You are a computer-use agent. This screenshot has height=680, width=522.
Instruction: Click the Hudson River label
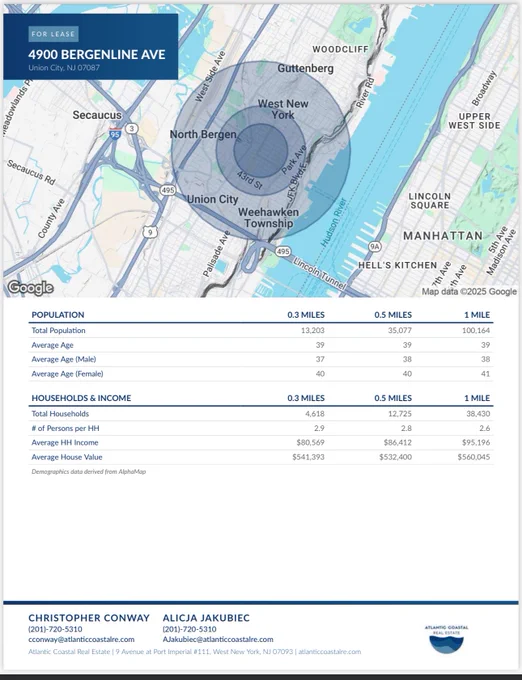click(x=333, y=222)
